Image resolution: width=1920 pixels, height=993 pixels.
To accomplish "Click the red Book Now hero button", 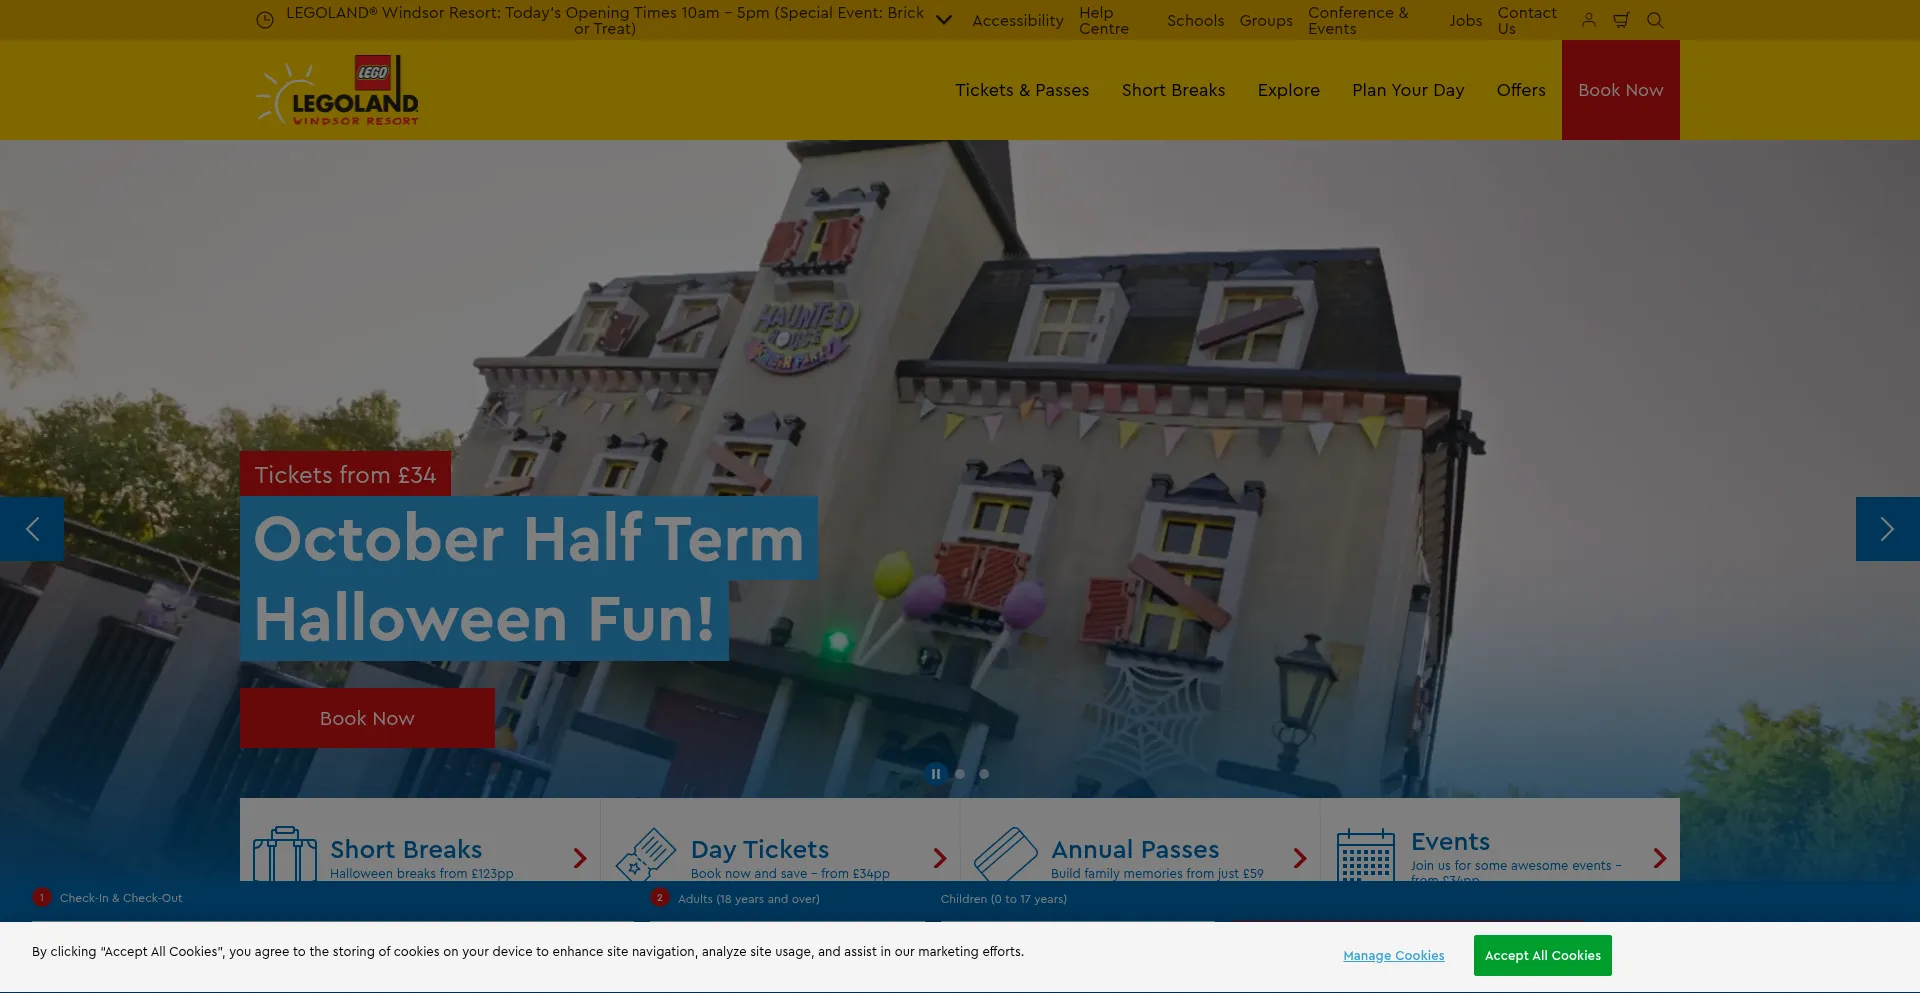I will (367, 718).
